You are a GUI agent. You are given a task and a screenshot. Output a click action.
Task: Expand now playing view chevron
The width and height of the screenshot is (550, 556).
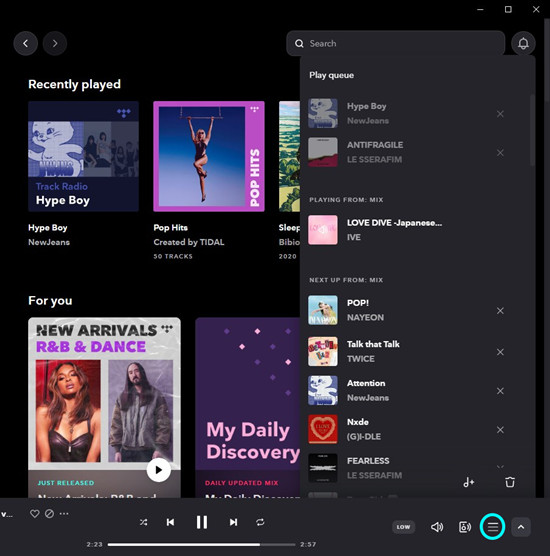point(521,527)
